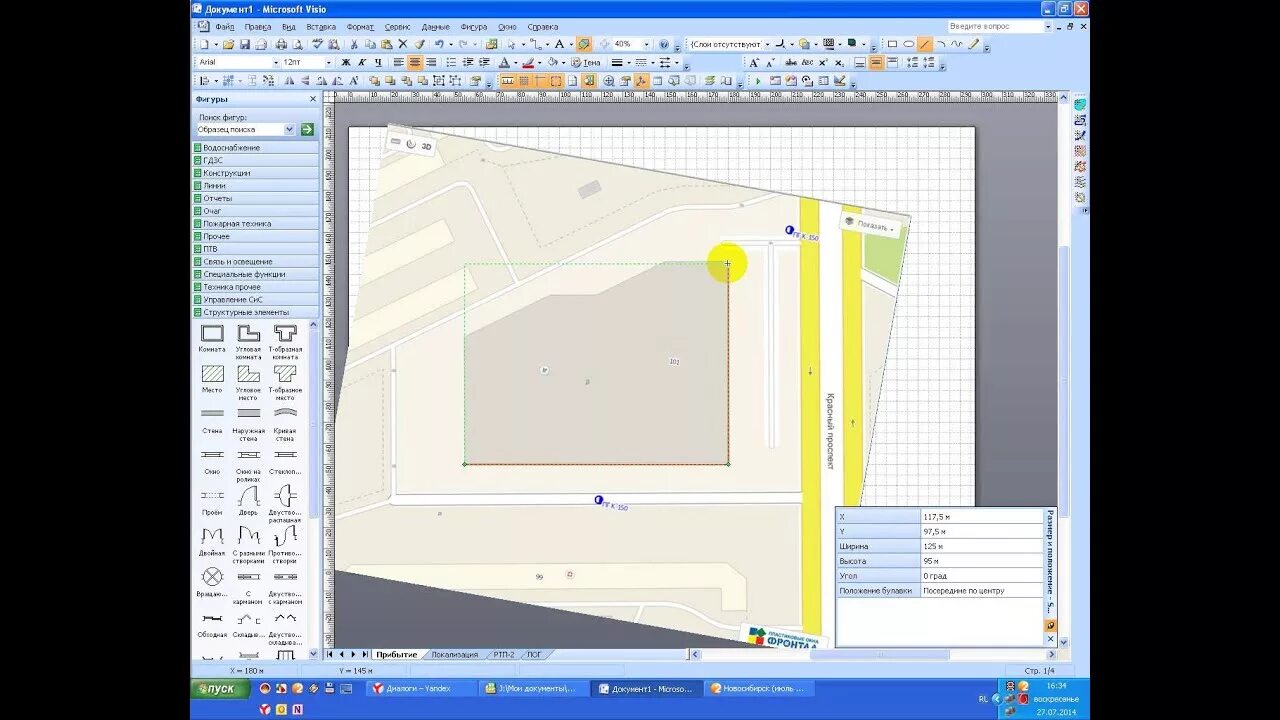Select the ellipse drawing tool
The width and height of the screenshot is (1280, 720).
(908, 44)
